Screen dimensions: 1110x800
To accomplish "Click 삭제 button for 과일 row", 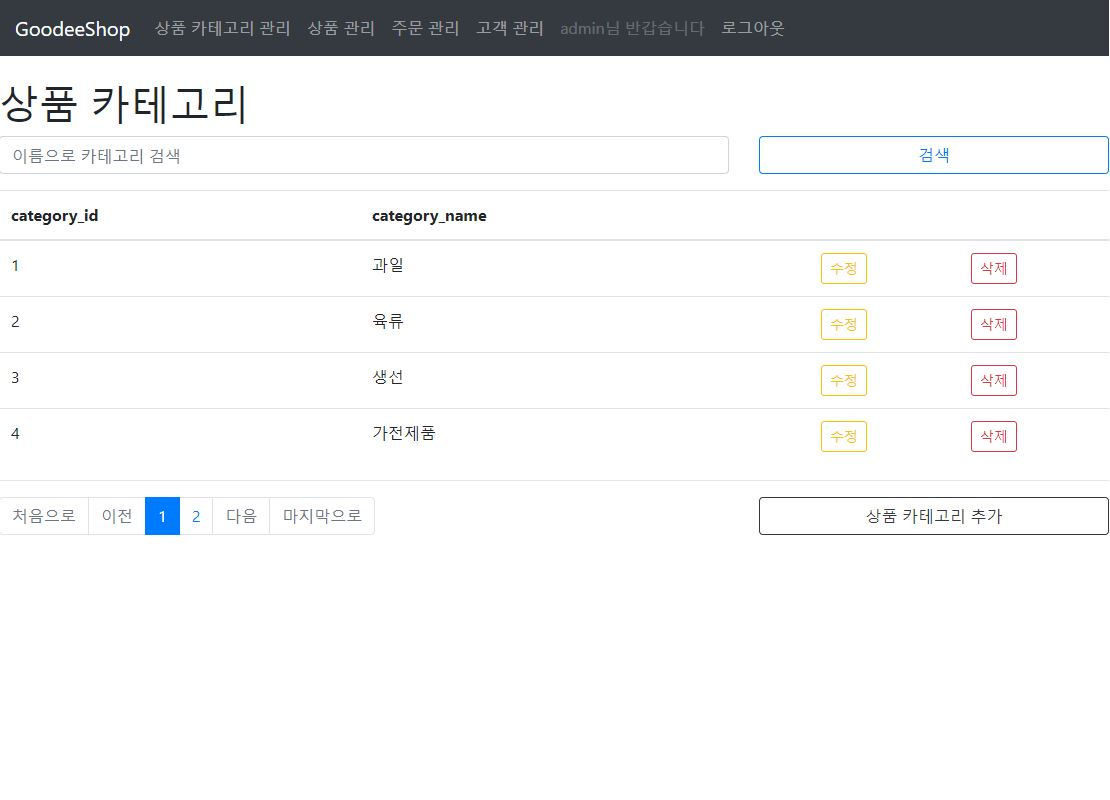I will 994,268.
